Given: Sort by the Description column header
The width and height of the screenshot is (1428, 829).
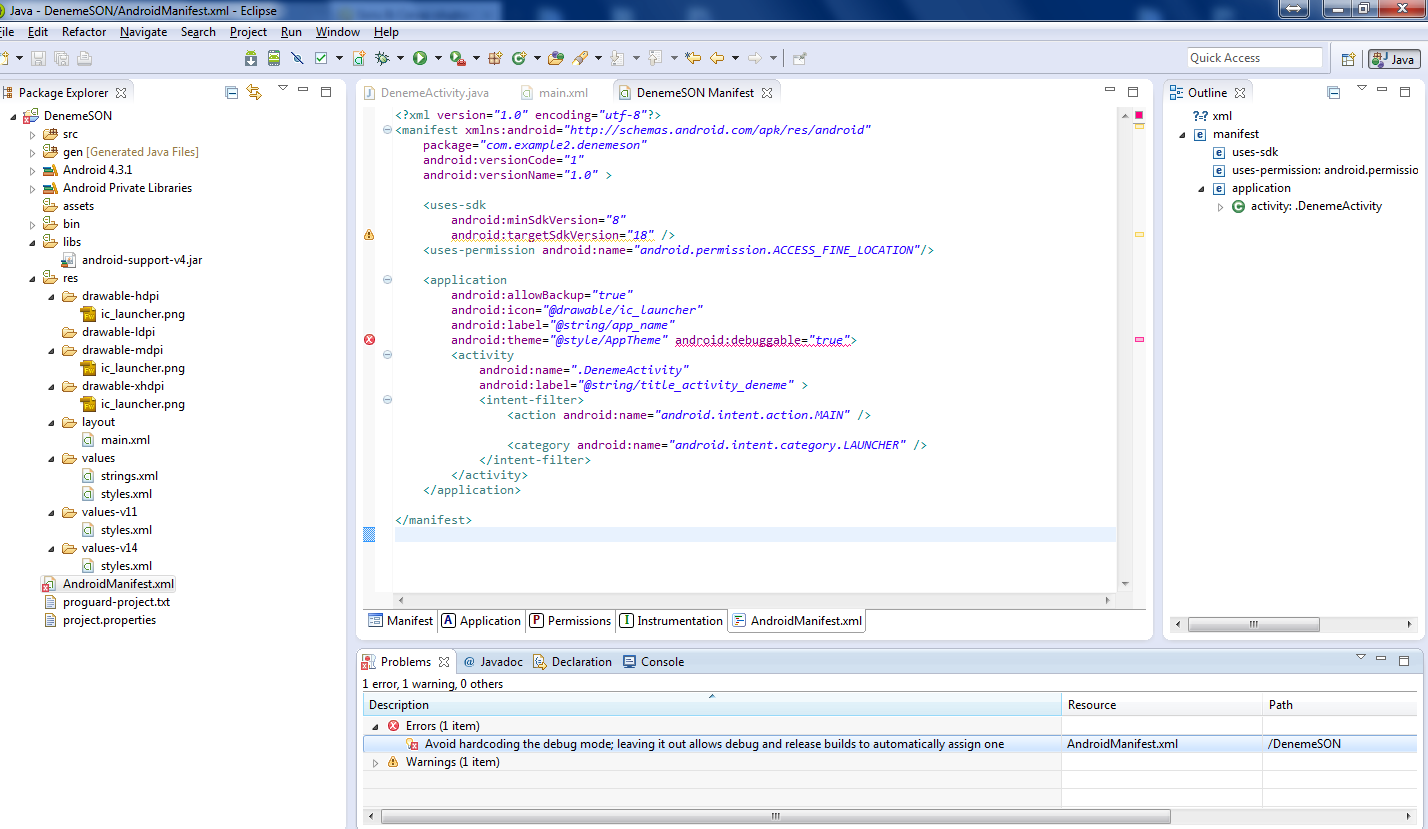Looking at the screenshot, I should point(711,705).
